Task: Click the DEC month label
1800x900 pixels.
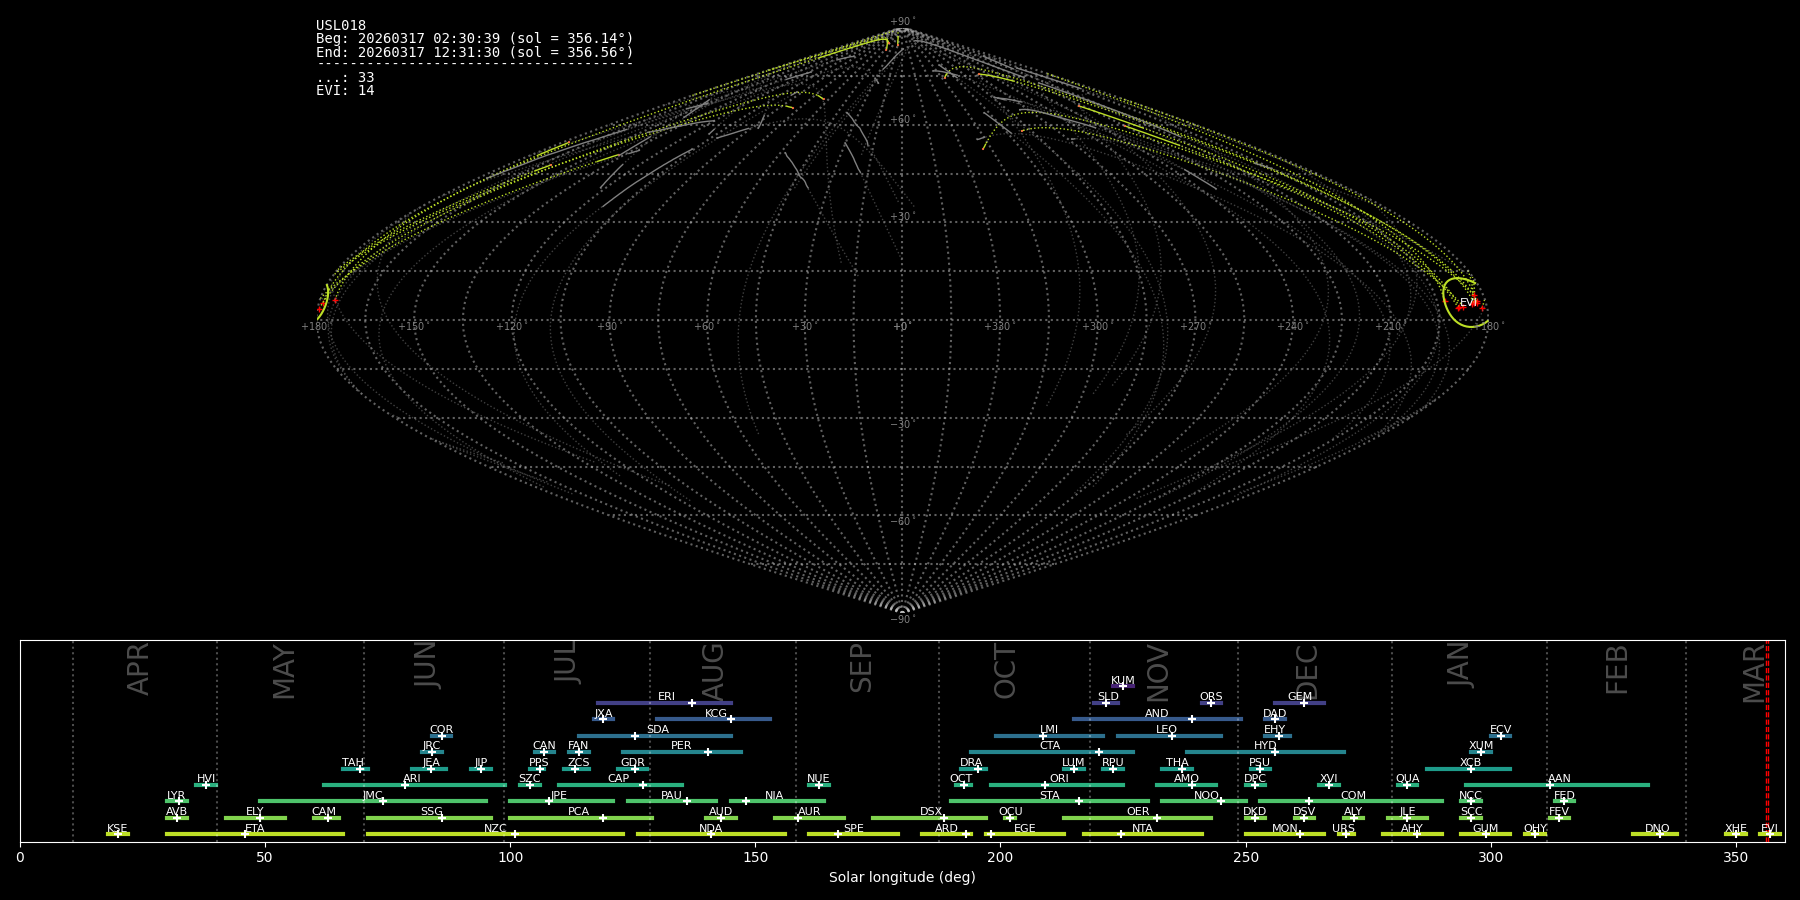Action: (1307, 672)
